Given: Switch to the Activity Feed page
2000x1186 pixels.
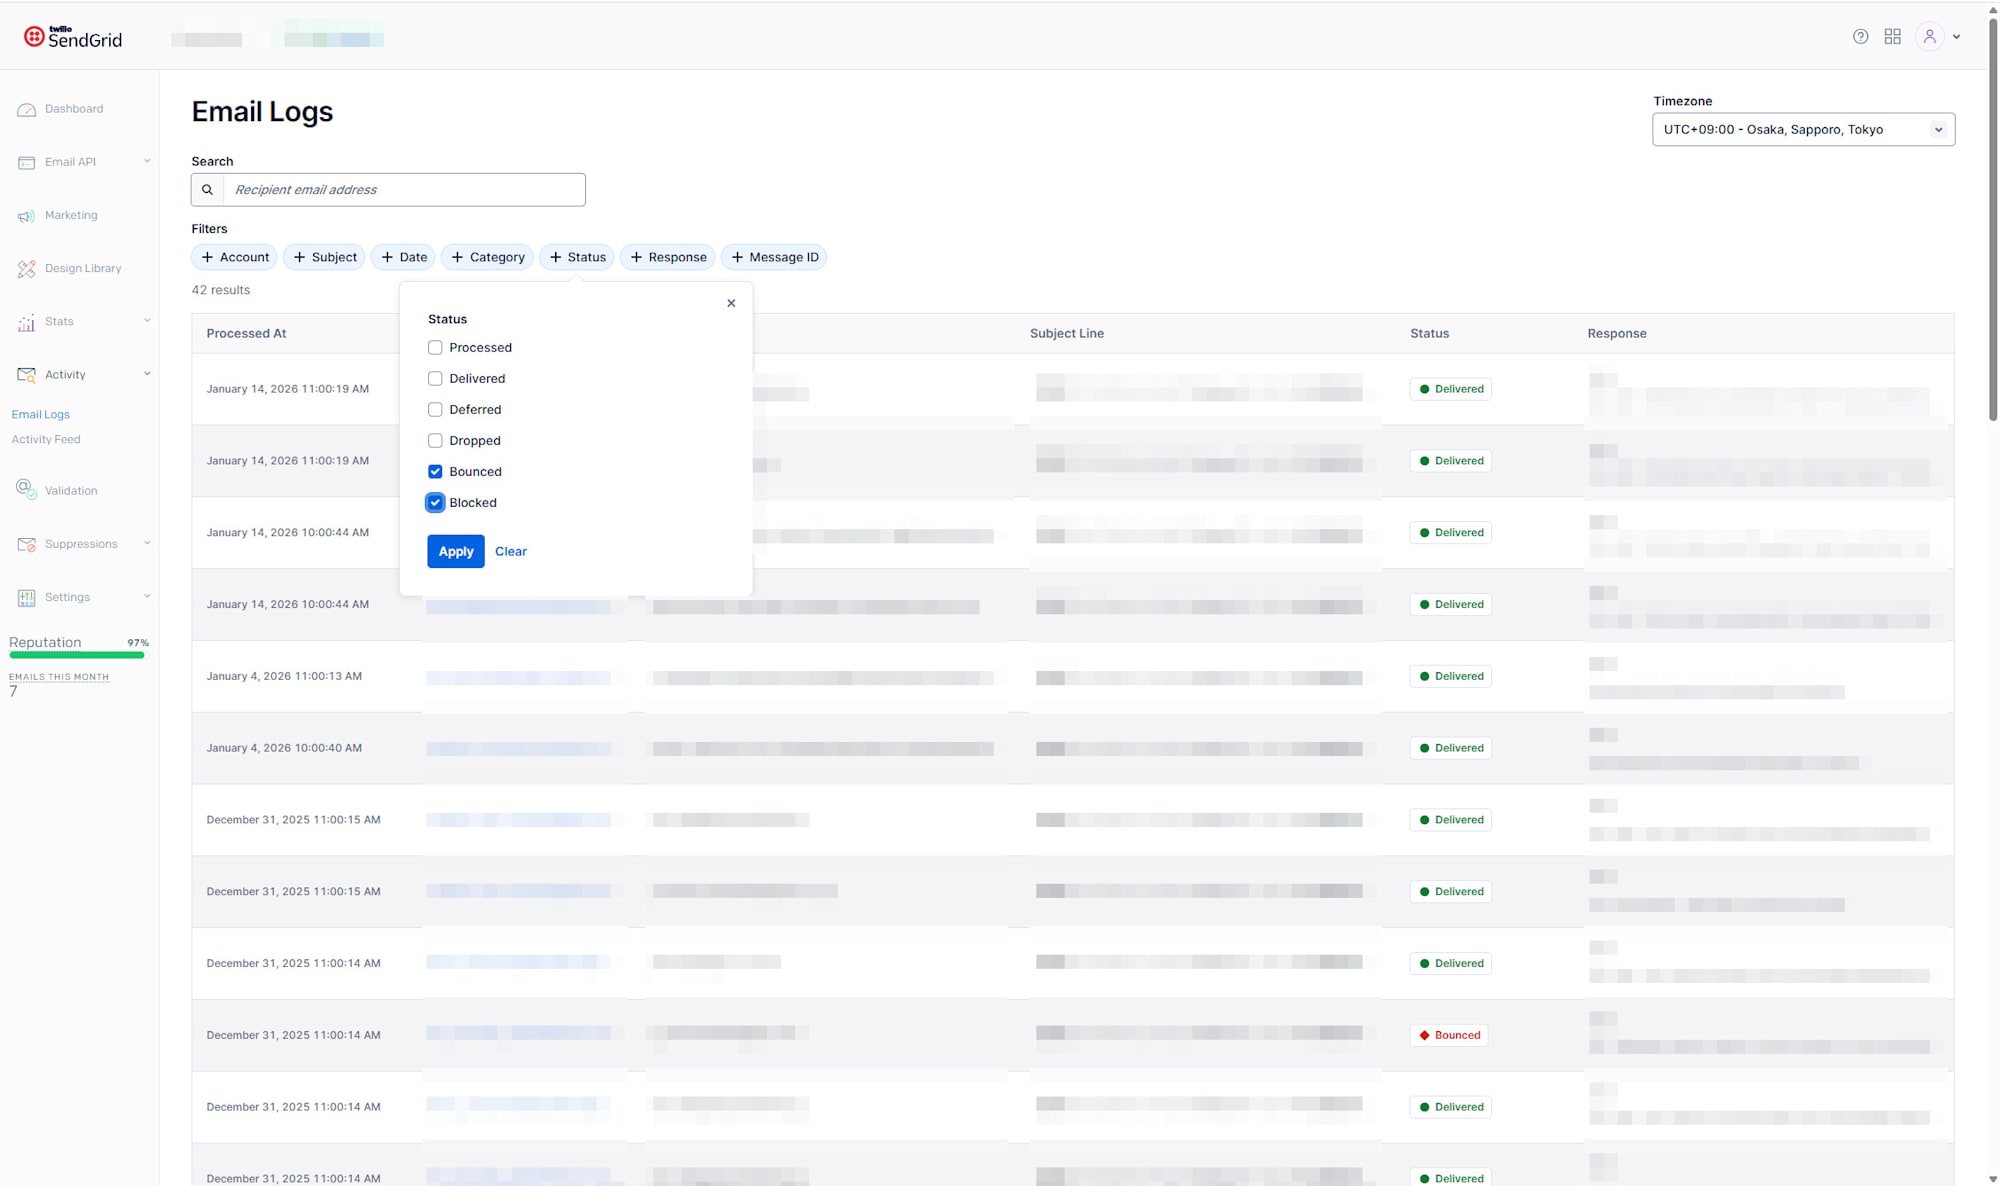Looking at the screenshot, I should 46,439.
